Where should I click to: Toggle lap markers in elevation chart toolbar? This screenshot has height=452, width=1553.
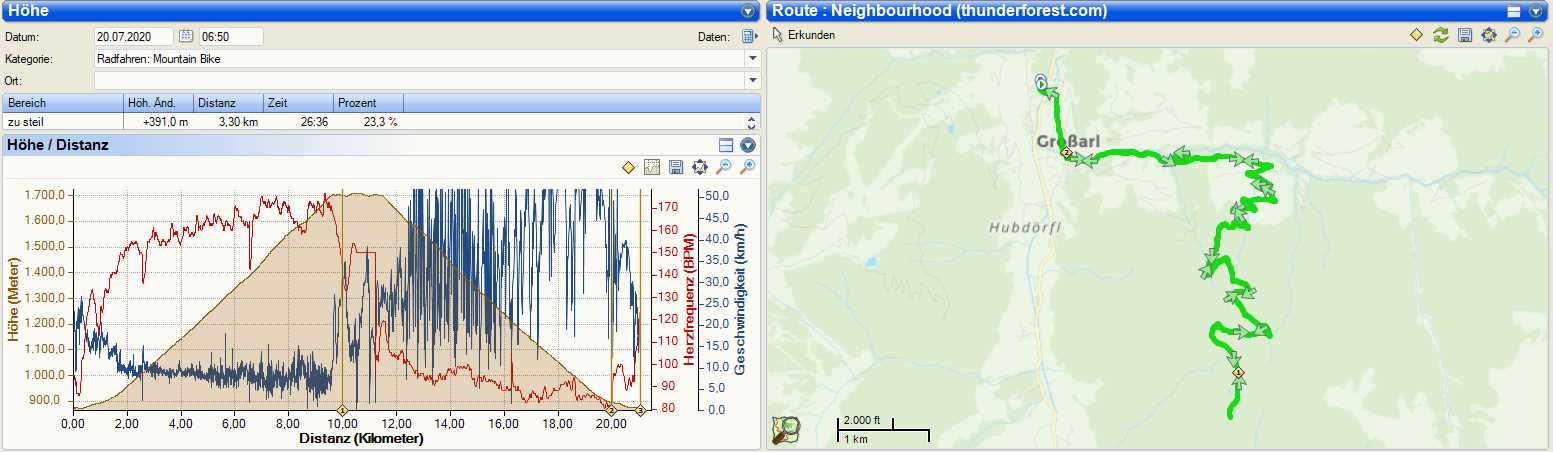628,167
